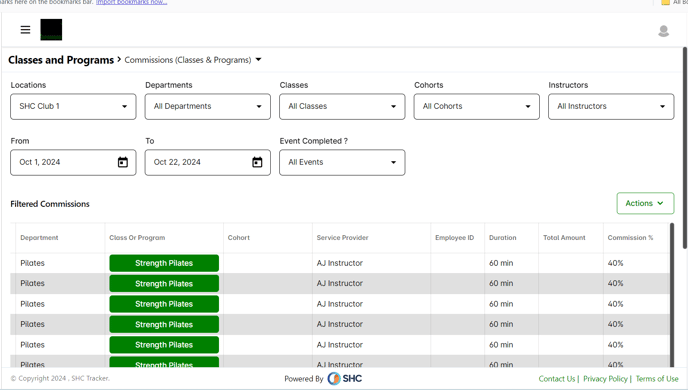Open the To date calendar icon

(x=257, y=162)
